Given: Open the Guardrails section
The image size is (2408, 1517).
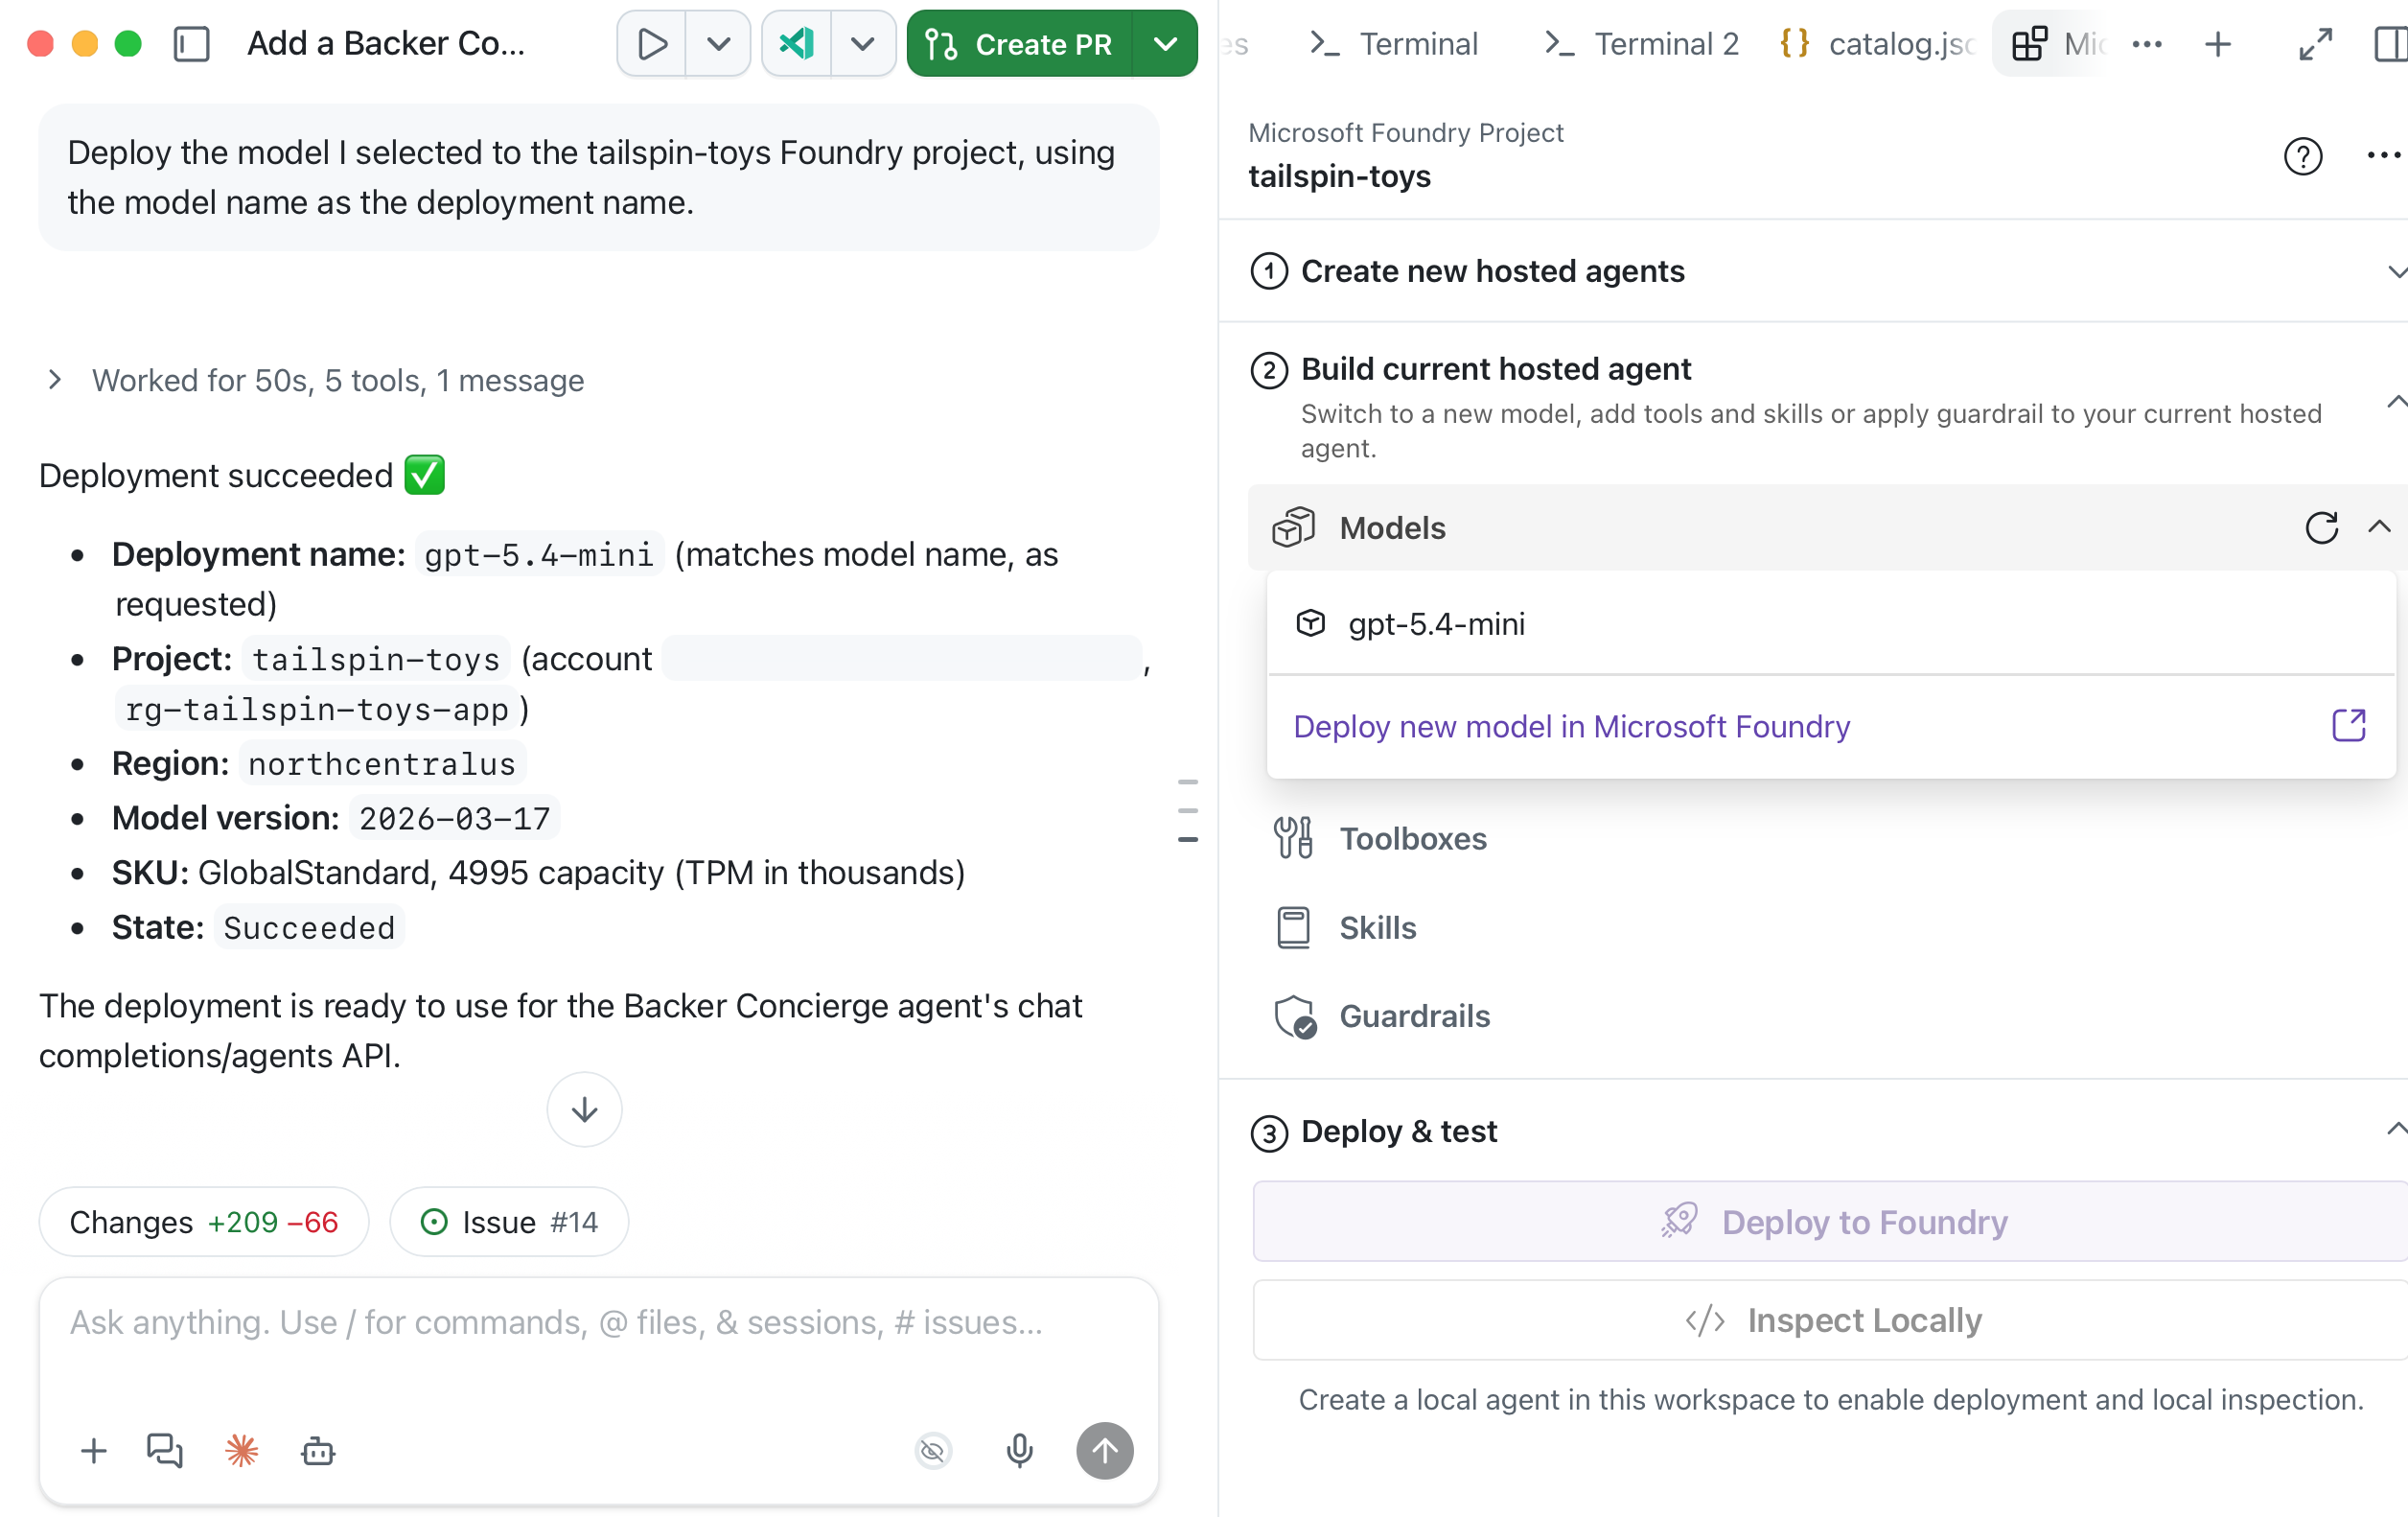Looking at the screenshot, I should point(1414,1016).
